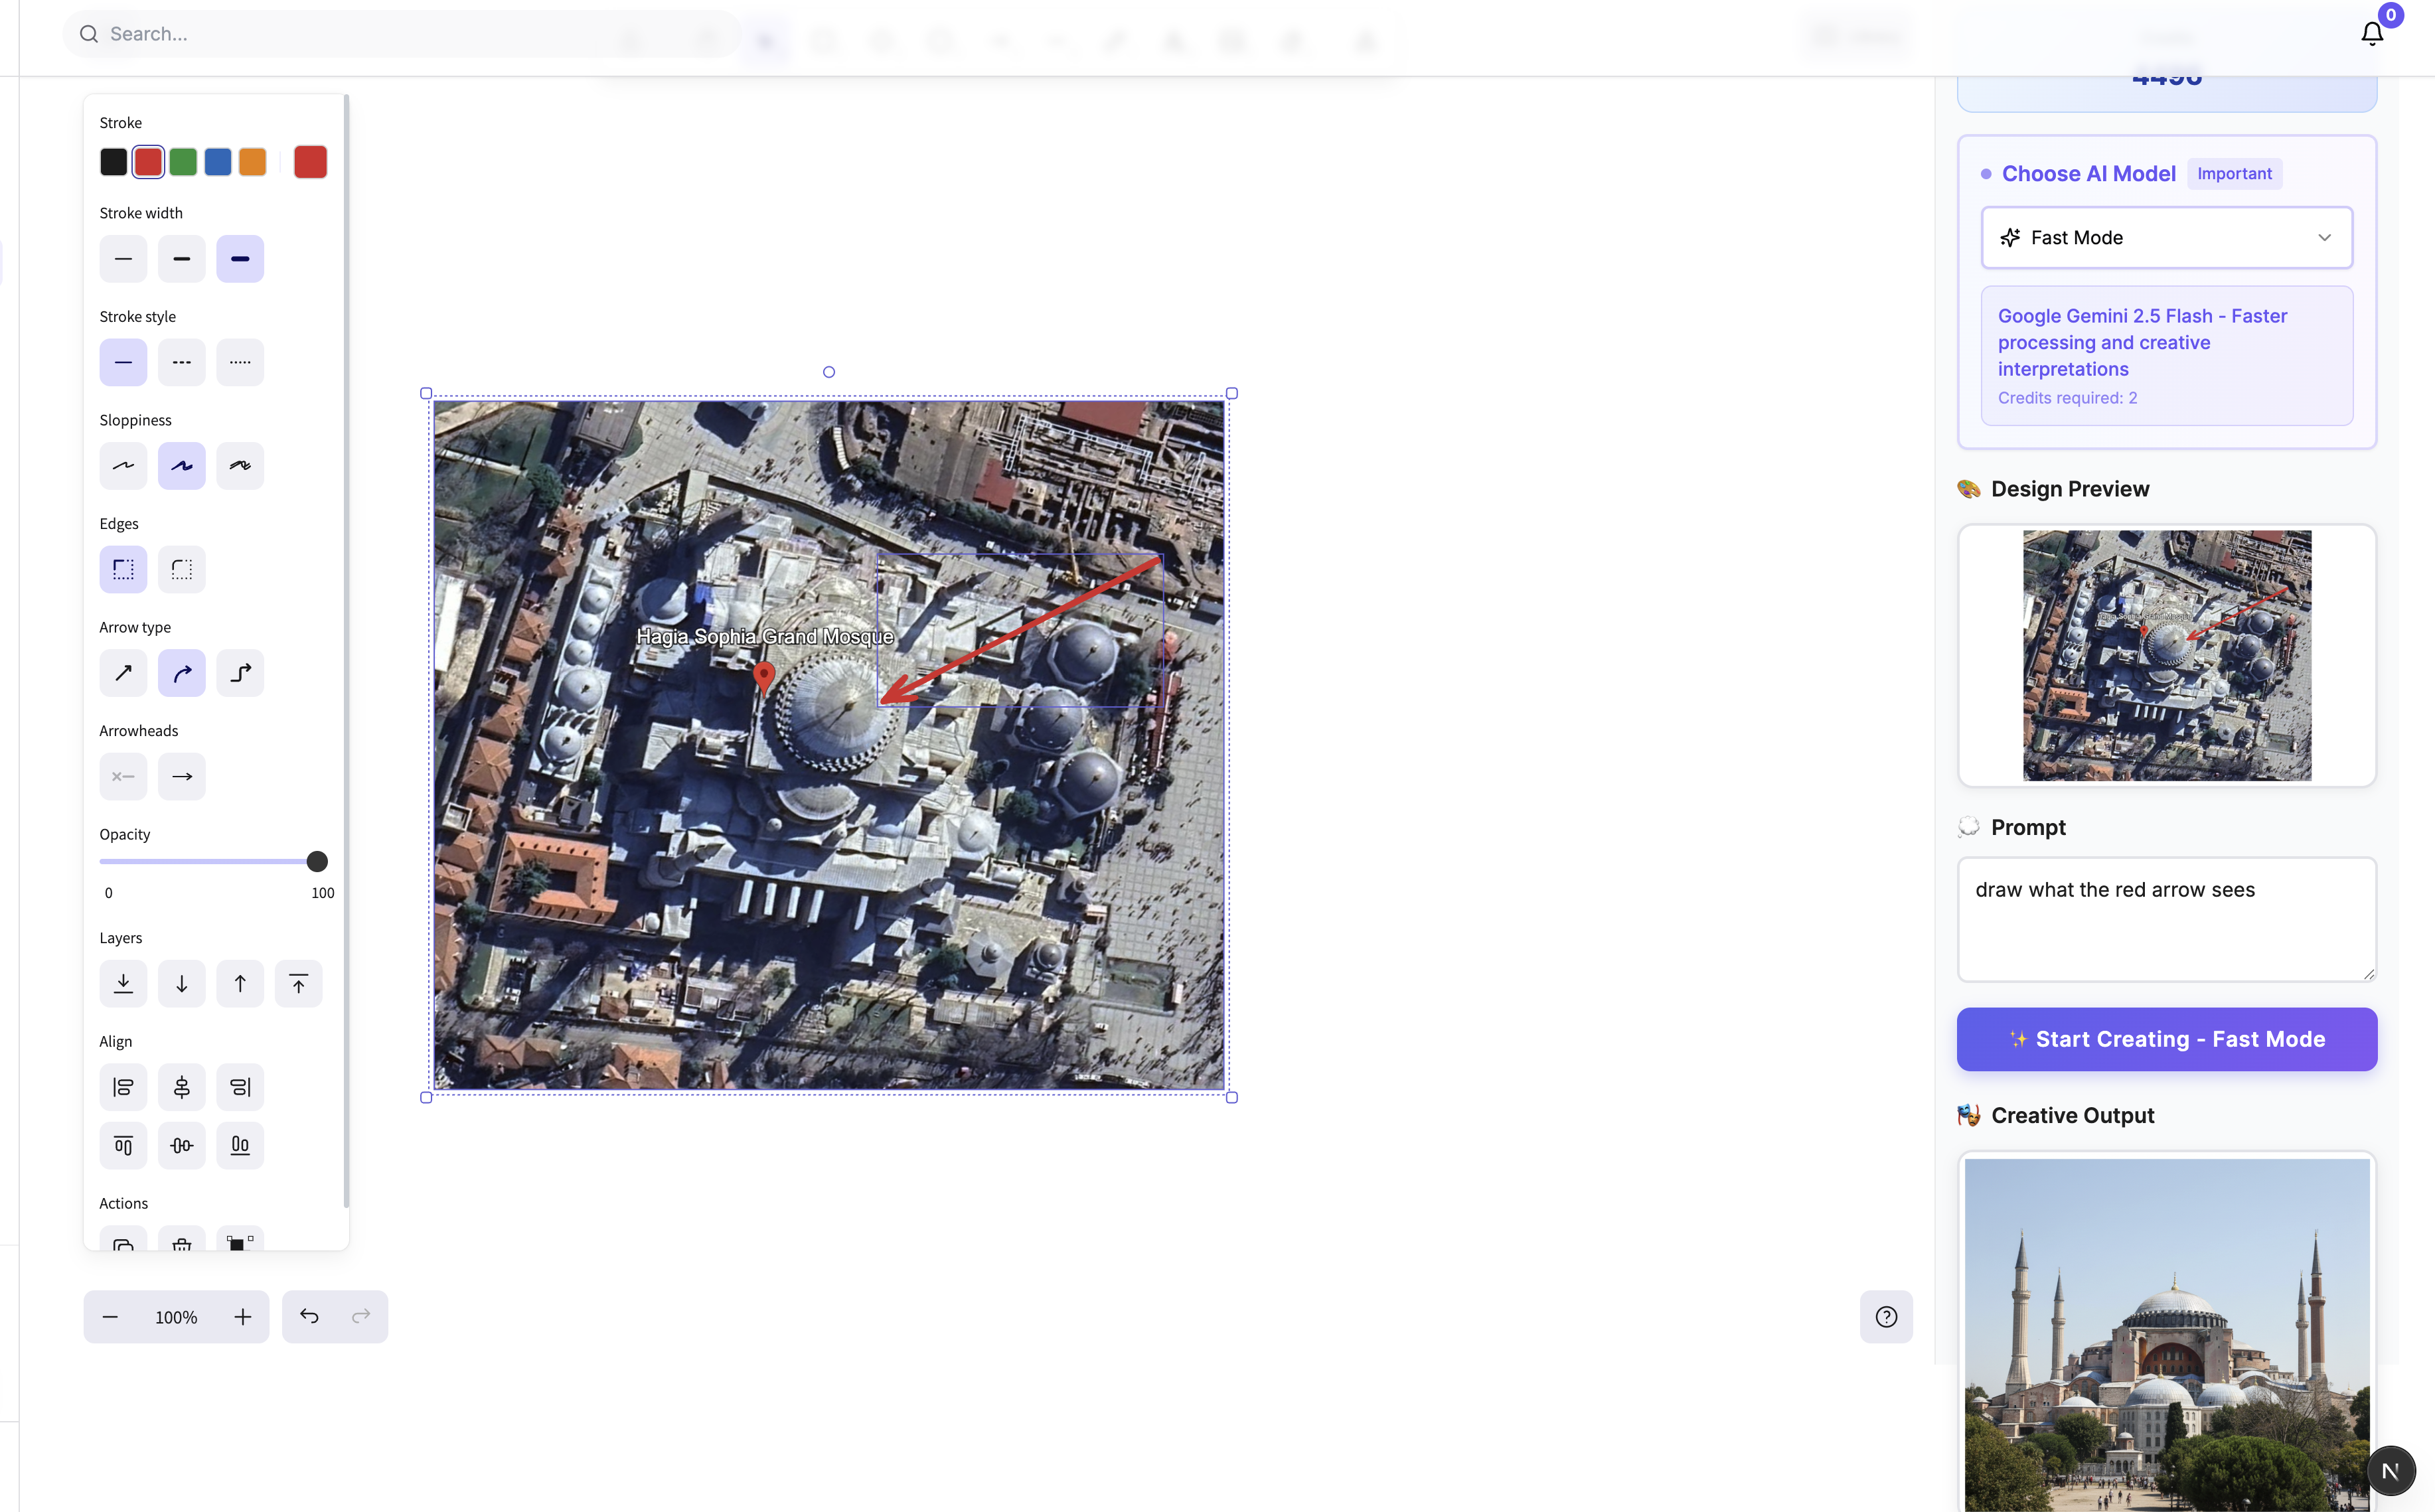Open the notifications bell
The image size is (2435, 1512).
point(2372,34)
